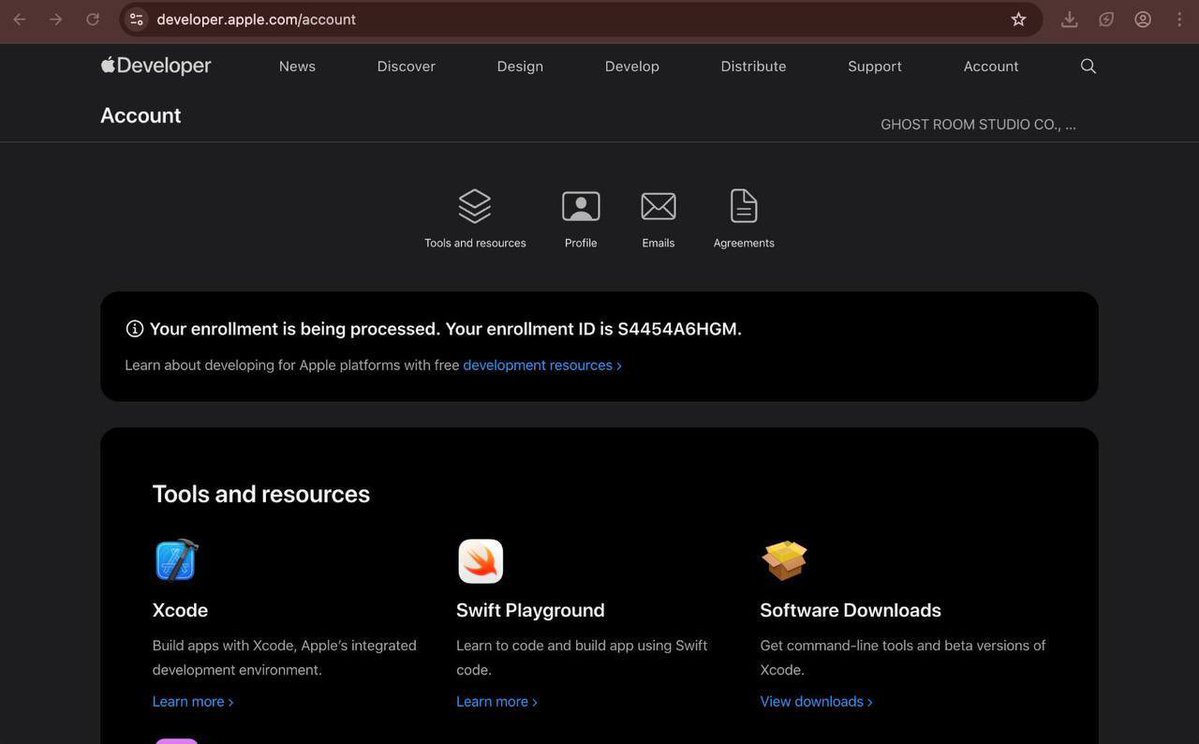This screenshot has width=1199, height=744.
Task: Click the Xcode heading
Action: pyautogui.click(x=180, y=610)
